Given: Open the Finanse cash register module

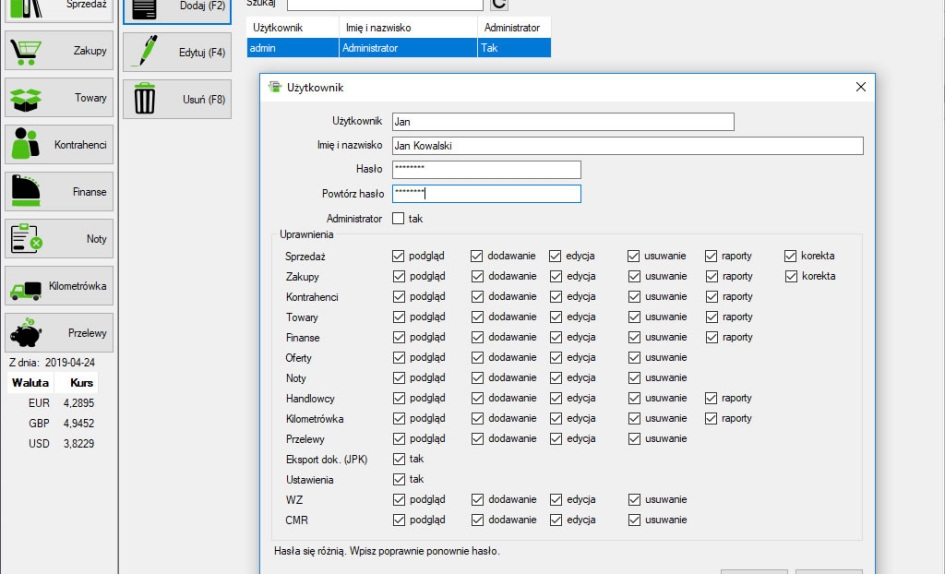Looking at the screenshot, I should (x=59, y=192).
